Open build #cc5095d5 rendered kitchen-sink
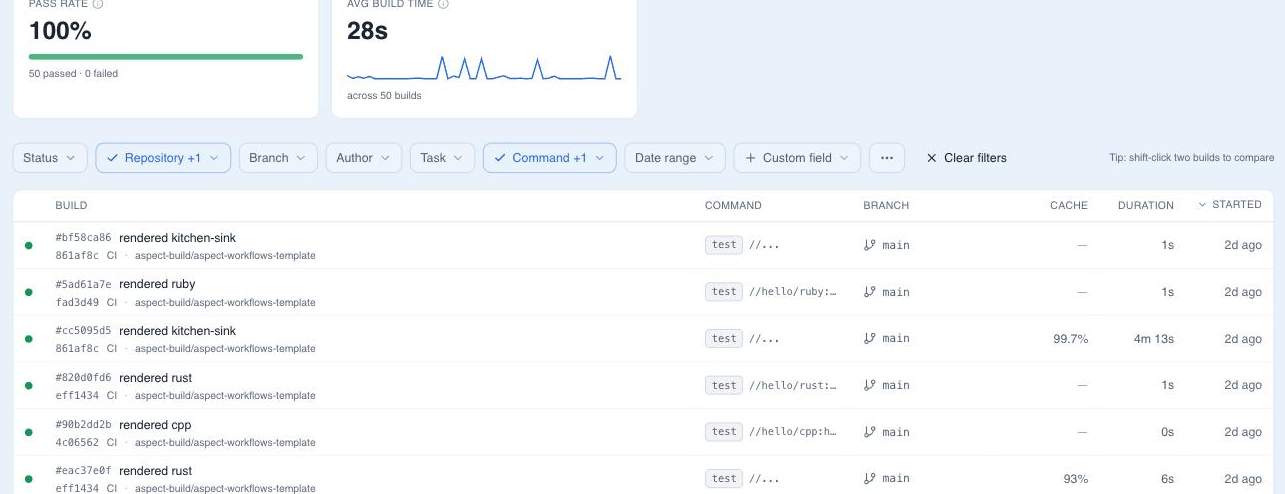 pos(643,339)
